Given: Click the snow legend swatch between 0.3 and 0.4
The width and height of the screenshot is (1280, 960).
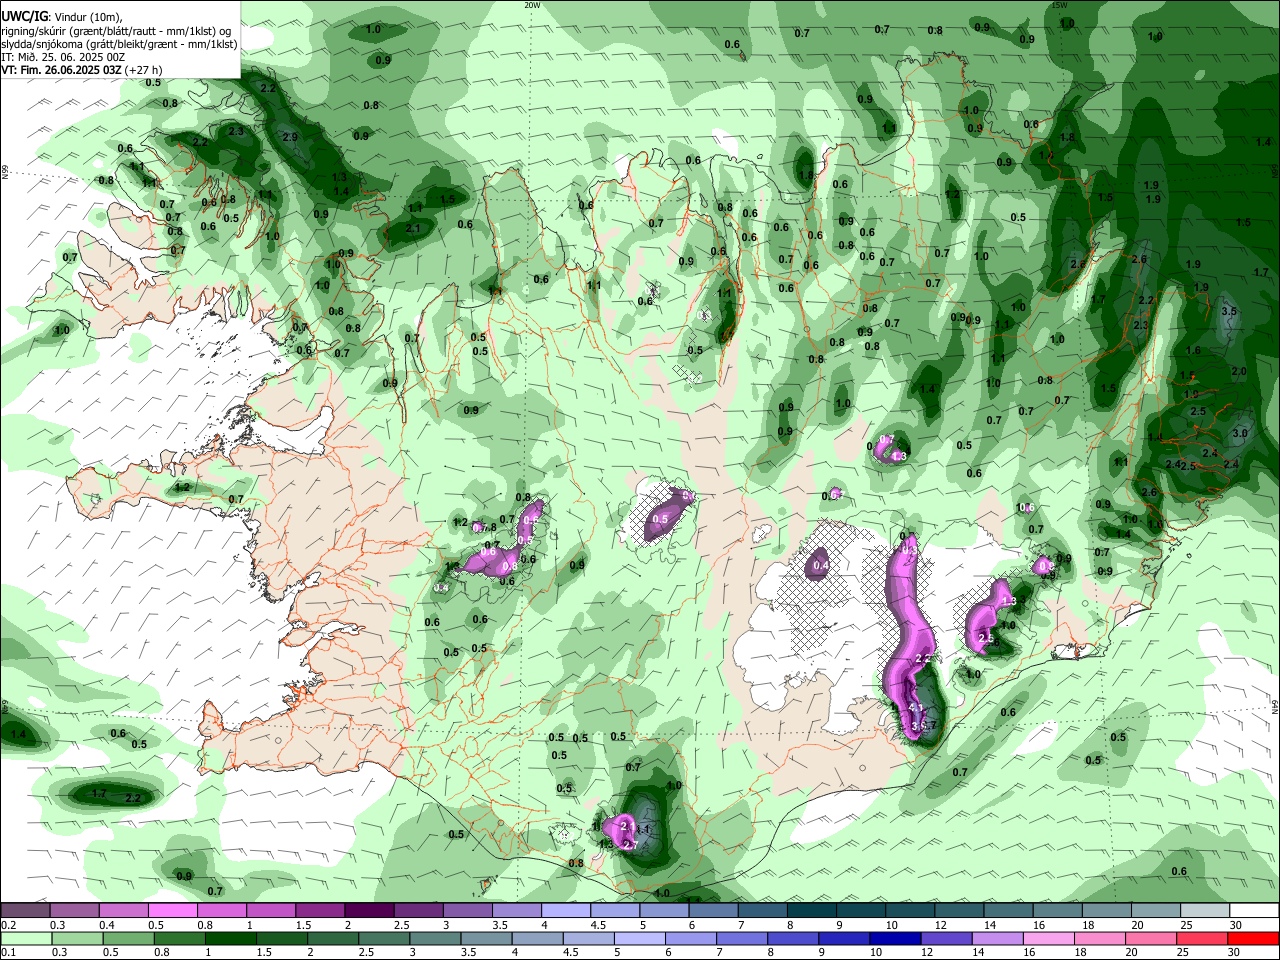Looking at the screenshot, I should click(x=74, y=911).
